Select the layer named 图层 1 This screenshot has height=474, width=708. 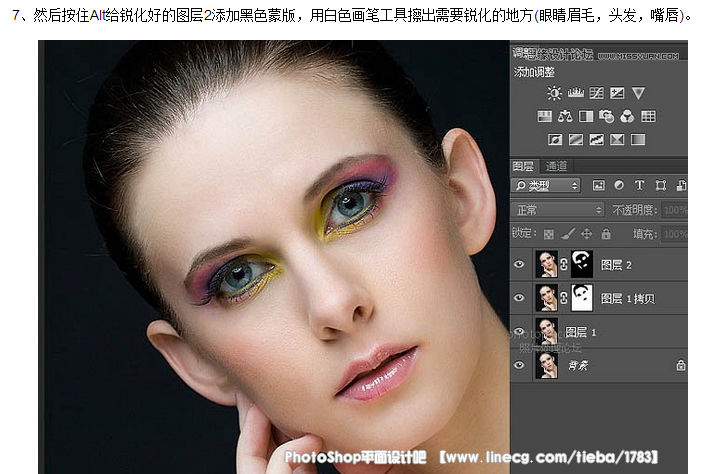581,332
